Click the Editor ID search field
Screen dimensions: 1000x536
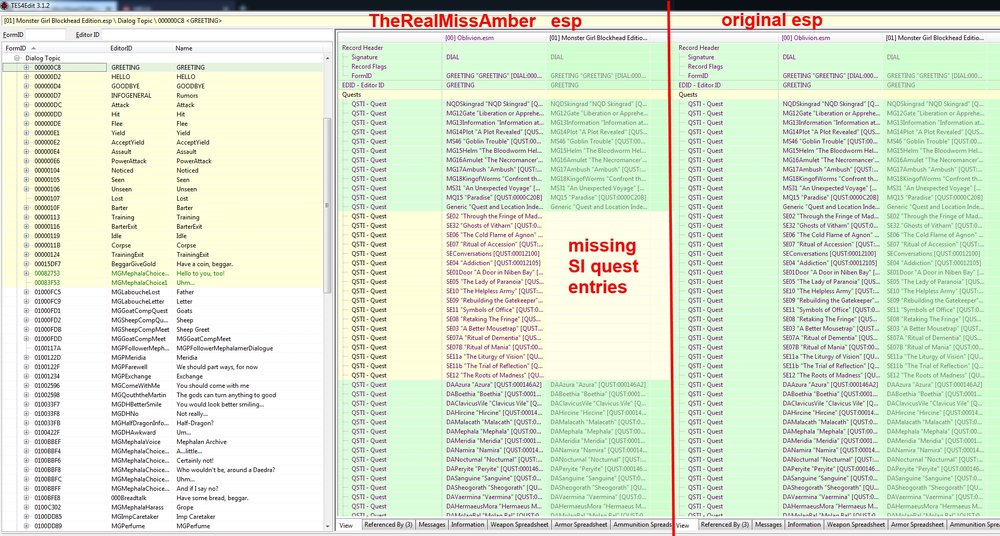217,34
